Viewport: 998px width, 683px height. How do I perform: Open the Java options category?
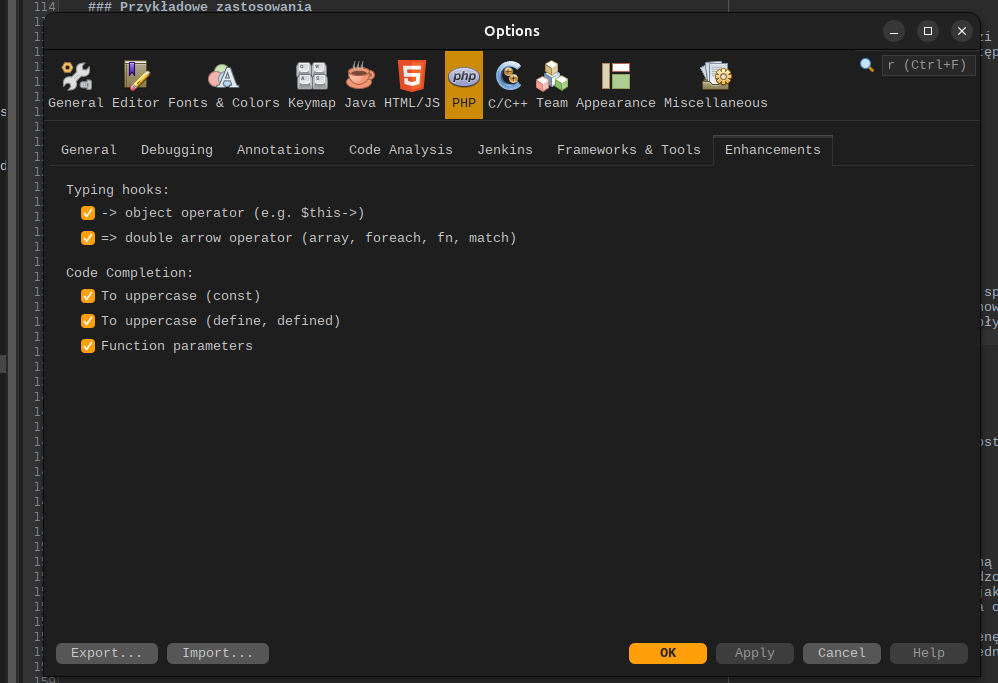click(x=360, y=85)
